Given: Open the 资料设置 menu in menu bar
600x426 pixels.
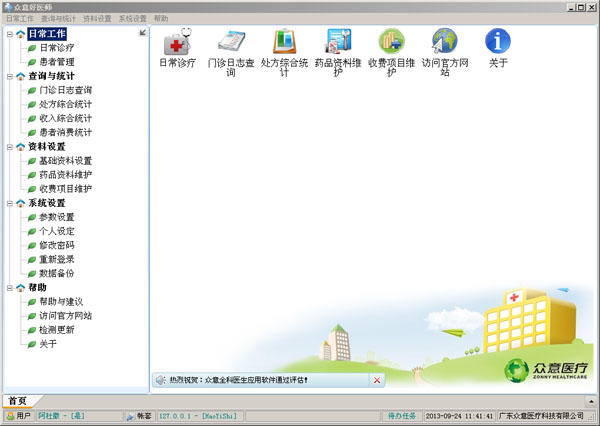Looking at the screenshot, I should [x=97, y=18].
